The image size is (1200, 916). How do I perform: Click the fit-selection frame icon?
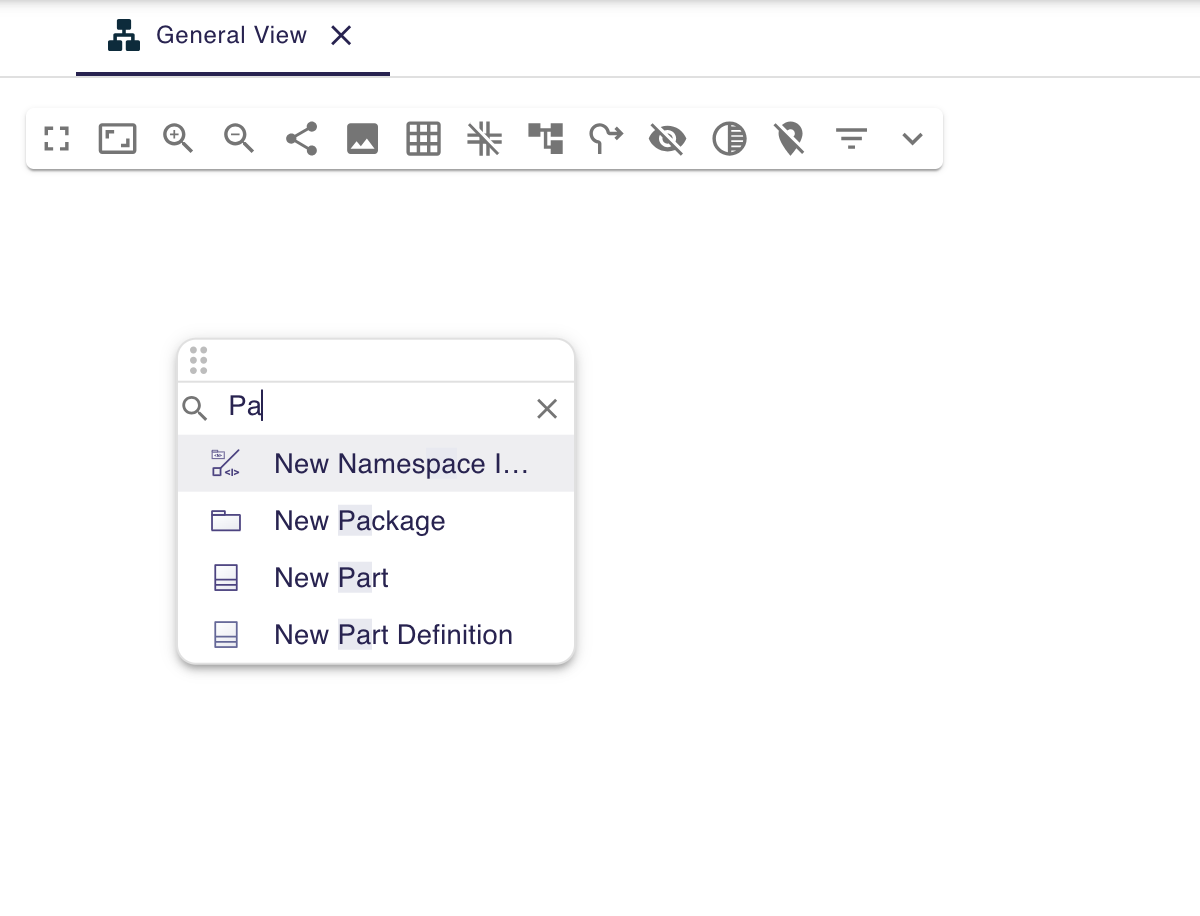(x=117, y=139)
